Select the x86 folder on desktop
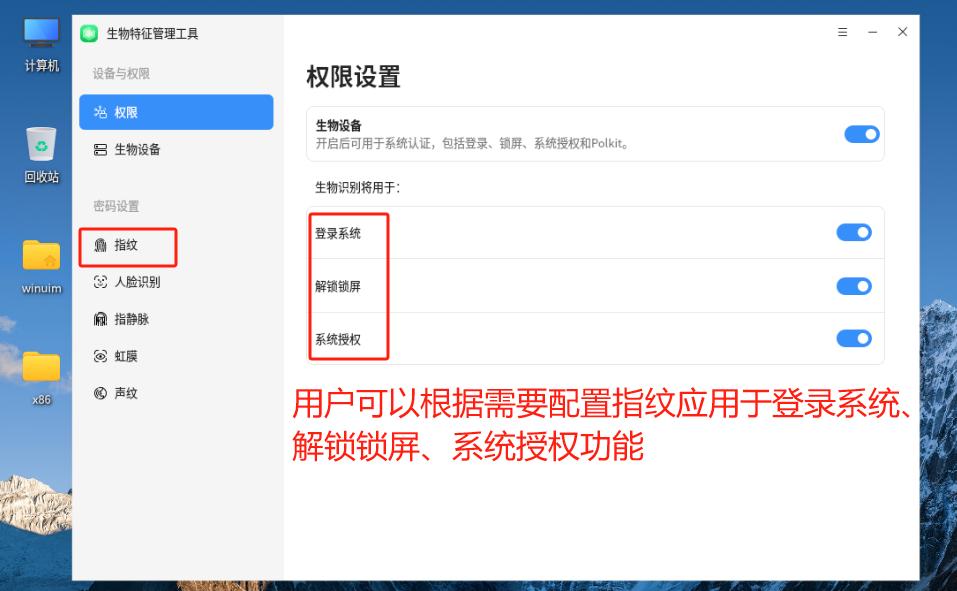The height and width of the screenshot is (591, 957). pos(42,379)
